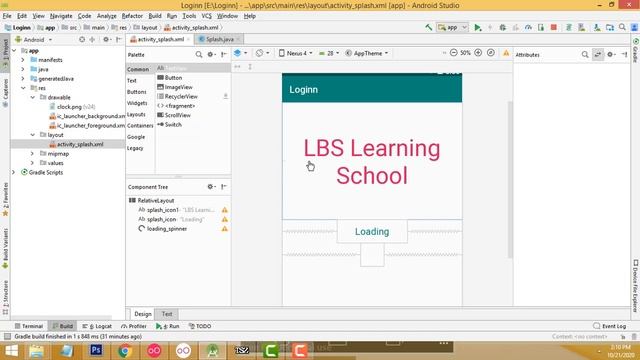The width and height of the screenshot is (640, 360).
Task: Open the AppTheme dropdown
Action: pyautogui.click(x=367, y=53)
